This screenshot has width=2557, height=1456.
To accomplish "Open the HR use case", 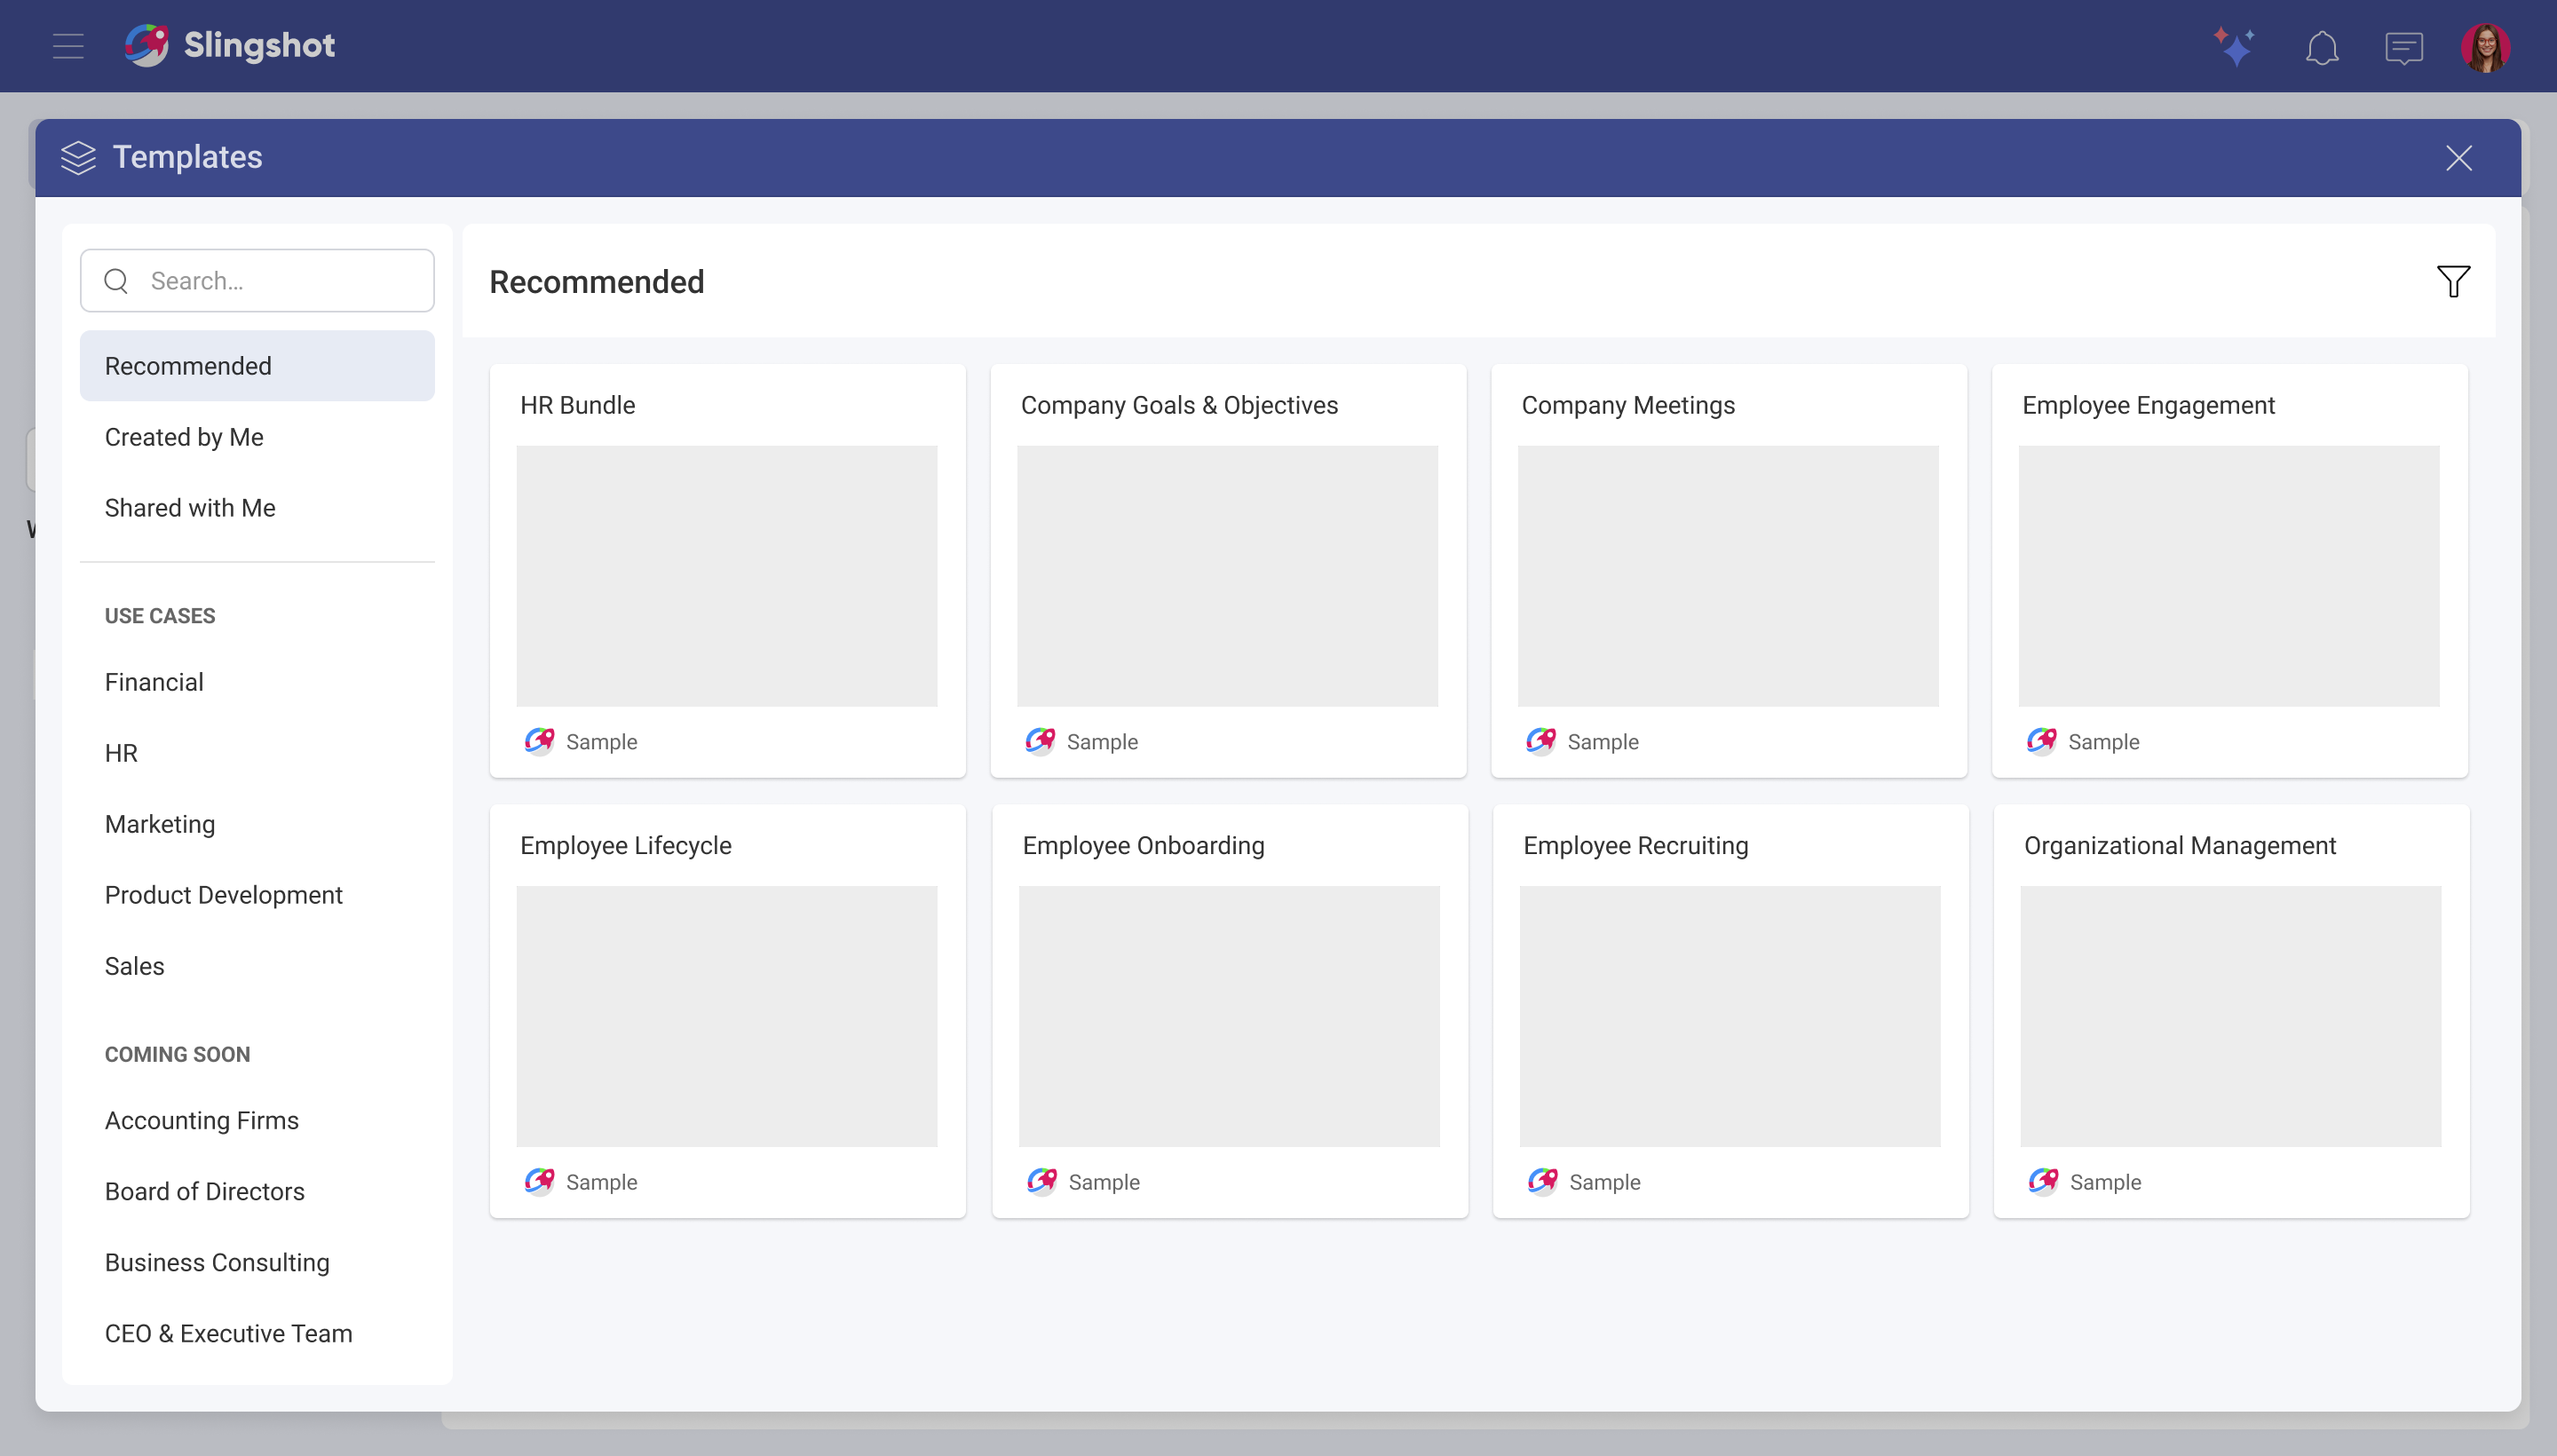I will (257, 753).
